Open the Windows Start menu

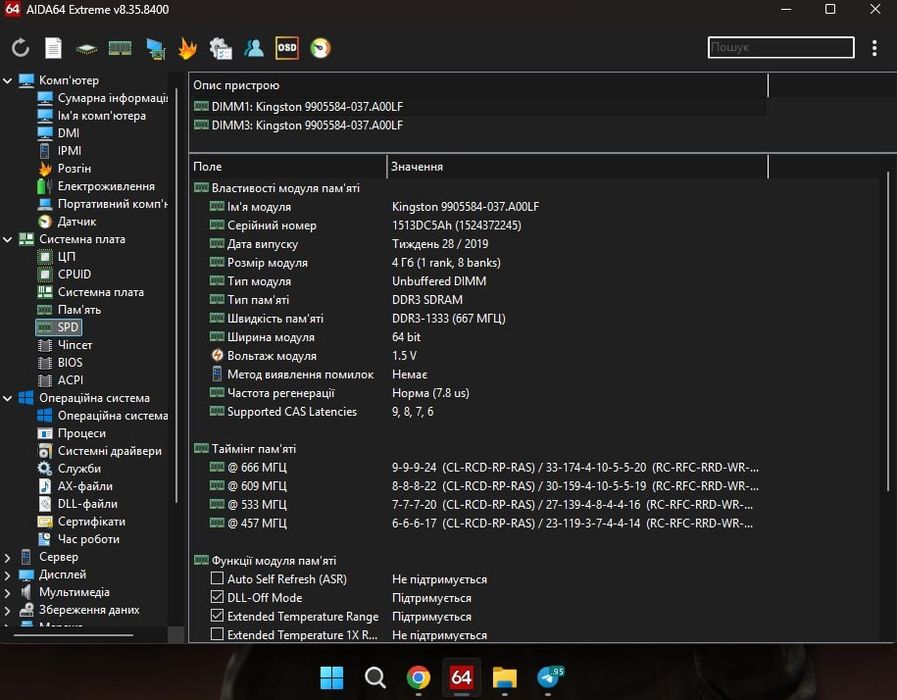(332, 678)
